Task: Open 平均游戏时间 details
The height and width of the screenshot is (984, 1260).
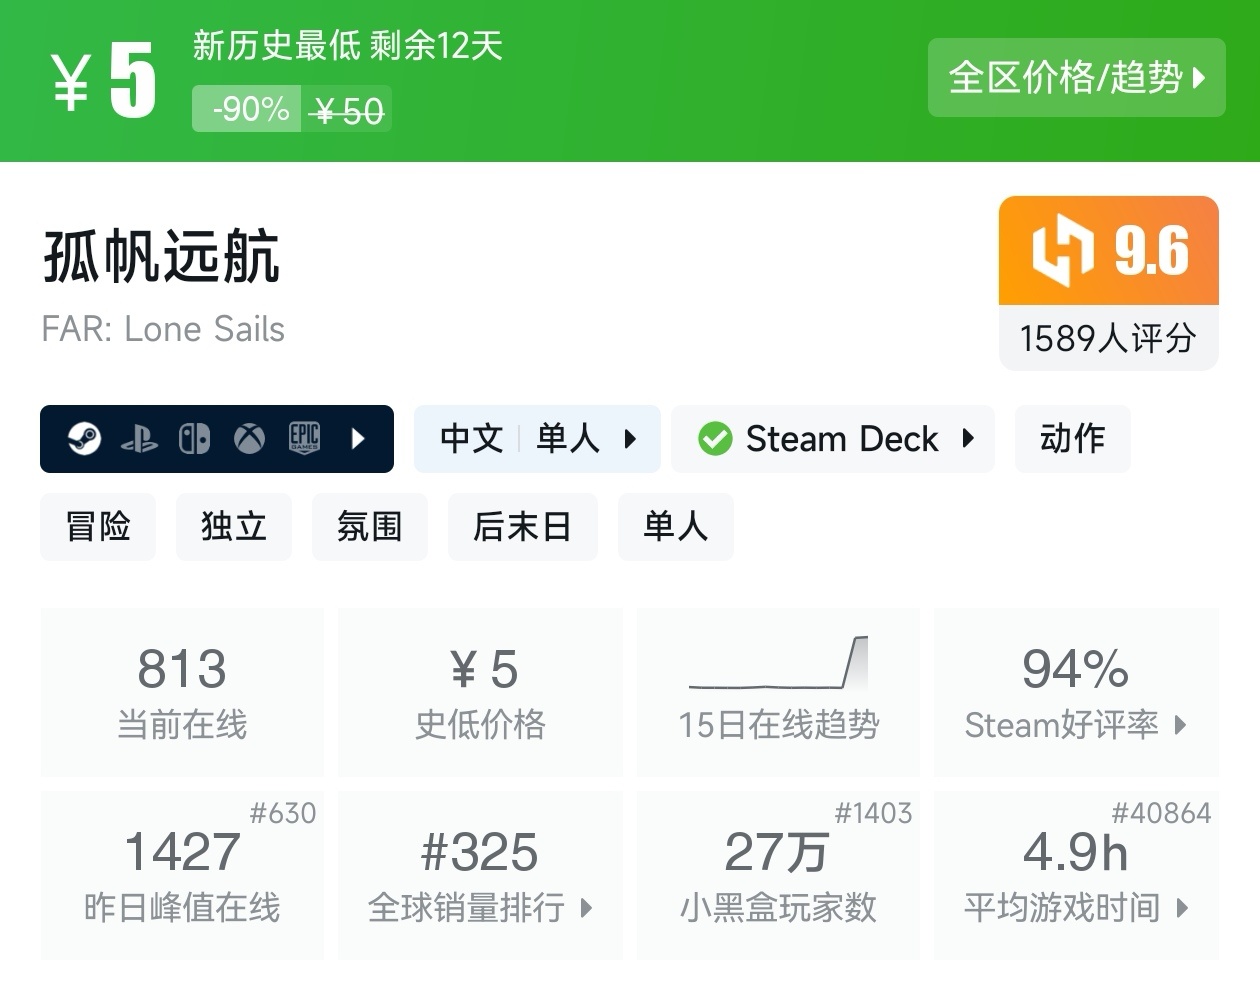Action: coord(1076,875)
